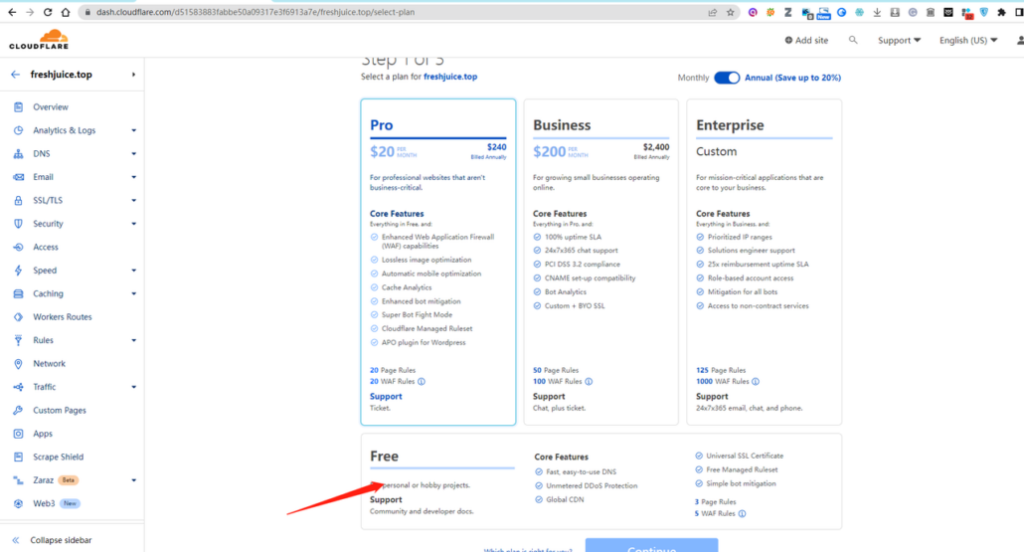This screenshot has height=552, width=1024.
Task: Expand the Speed submenu arrow
Action: coord(134,270)
